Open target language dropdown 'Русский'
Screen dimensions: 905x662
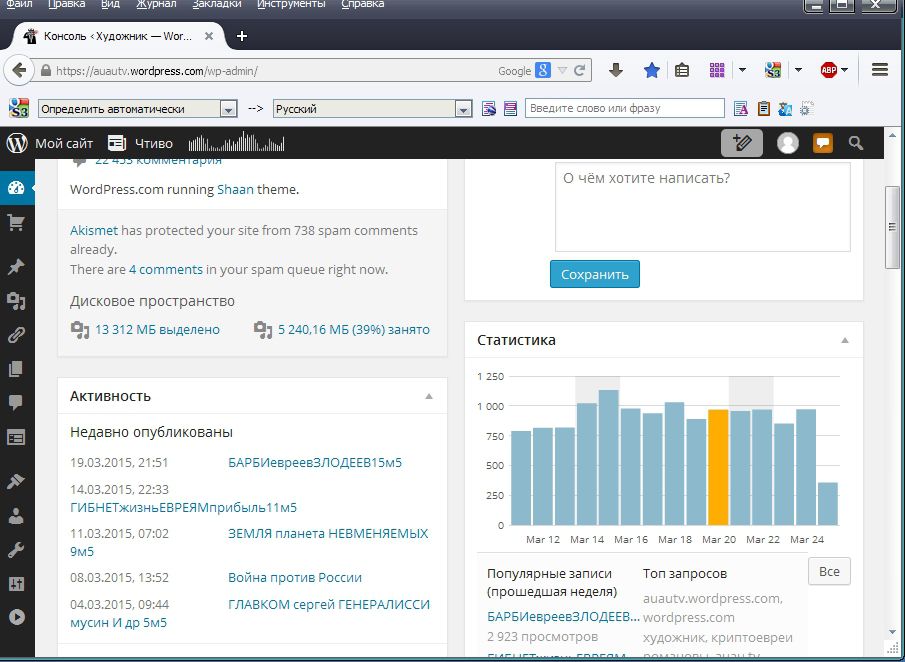pos(372,109)
